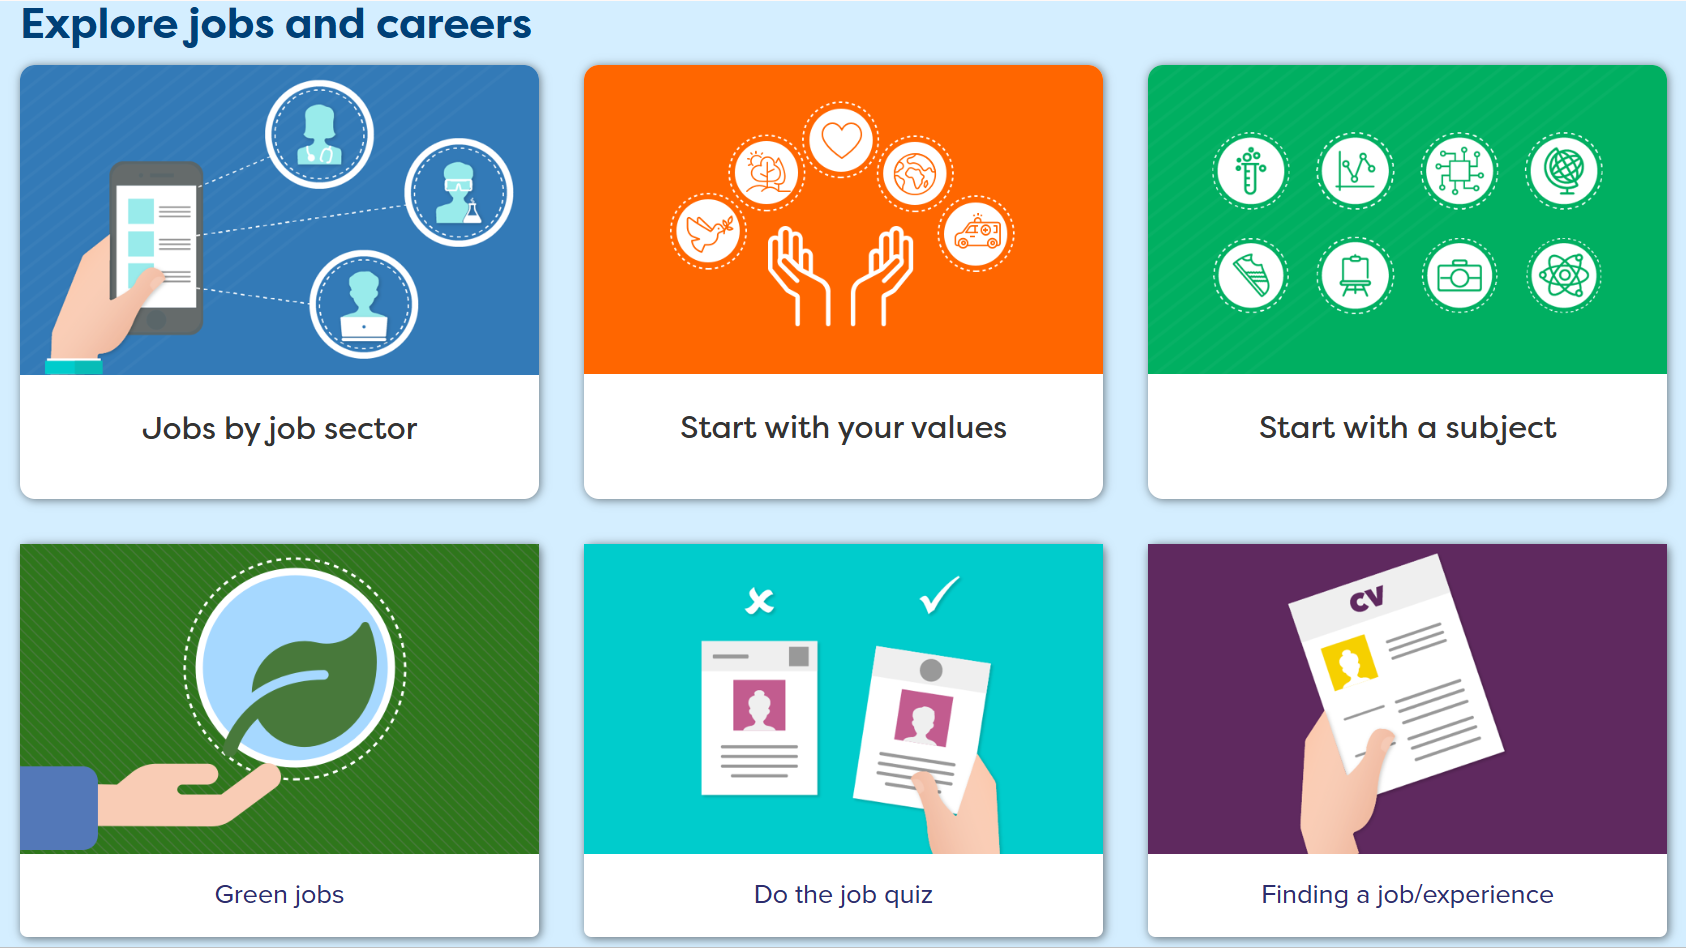Click the test tube science subject icon
Image resolution: width=1686 pixels, height=948 pixels.
pos(1250,171)
